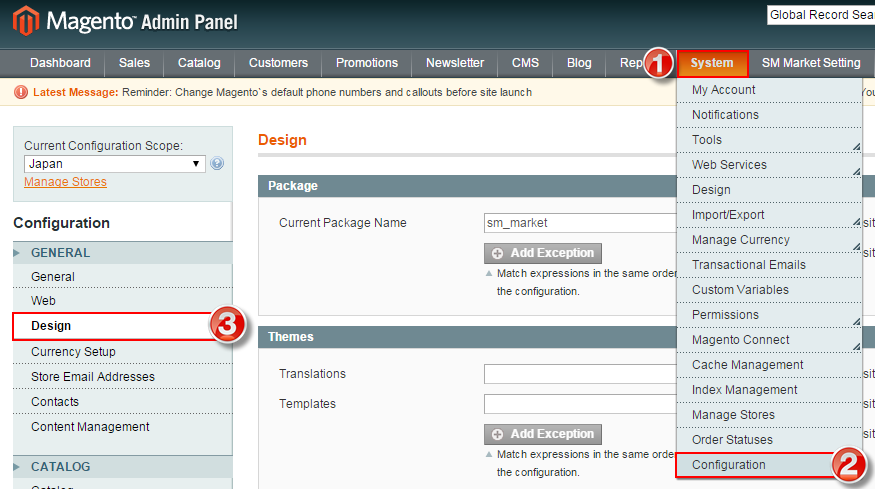Open Content Management configuration section
This screenshot has height=489, width=875.
coord(123,427)
